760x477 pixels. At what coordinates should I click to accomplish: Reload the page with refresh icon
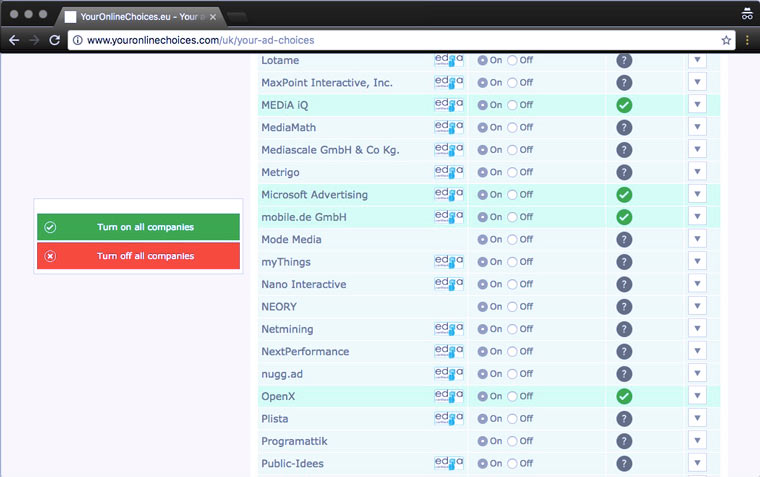tap(54, 40)
